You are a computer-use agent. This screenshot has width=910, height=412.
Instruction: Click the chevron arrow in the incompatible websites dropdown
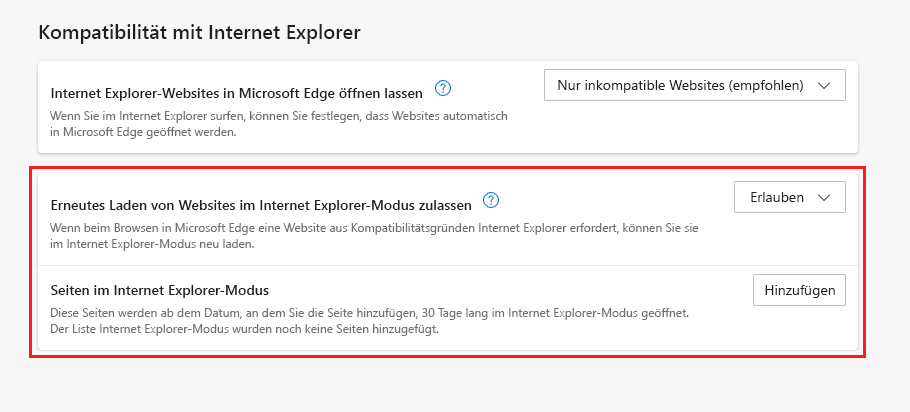click(x=824, y=85)
